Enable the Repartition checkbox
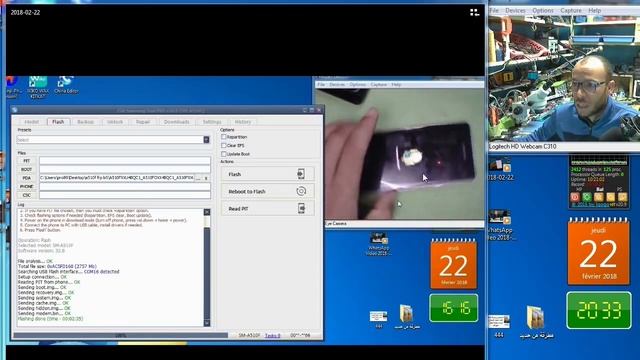 [x=224, y=137]
